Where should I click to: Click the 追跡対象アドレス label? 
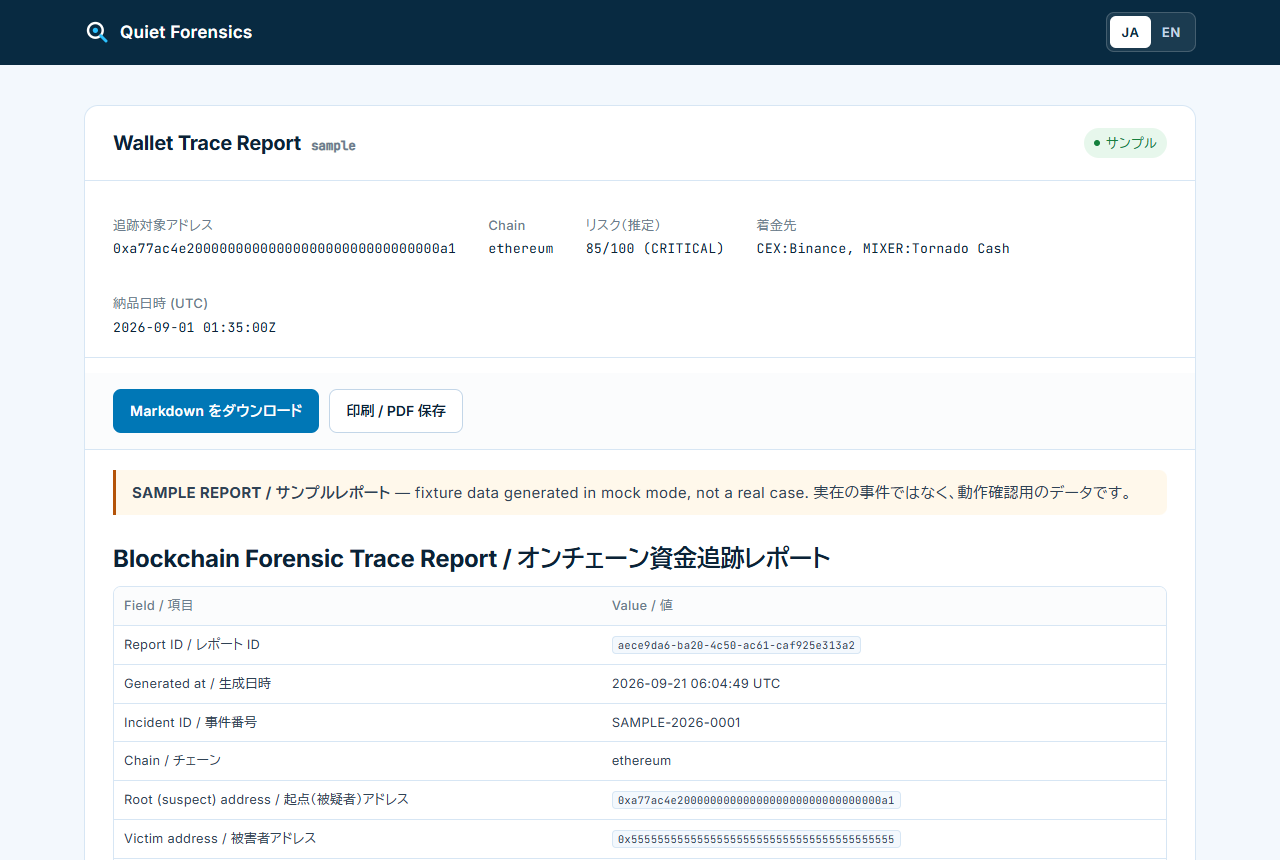163,226
